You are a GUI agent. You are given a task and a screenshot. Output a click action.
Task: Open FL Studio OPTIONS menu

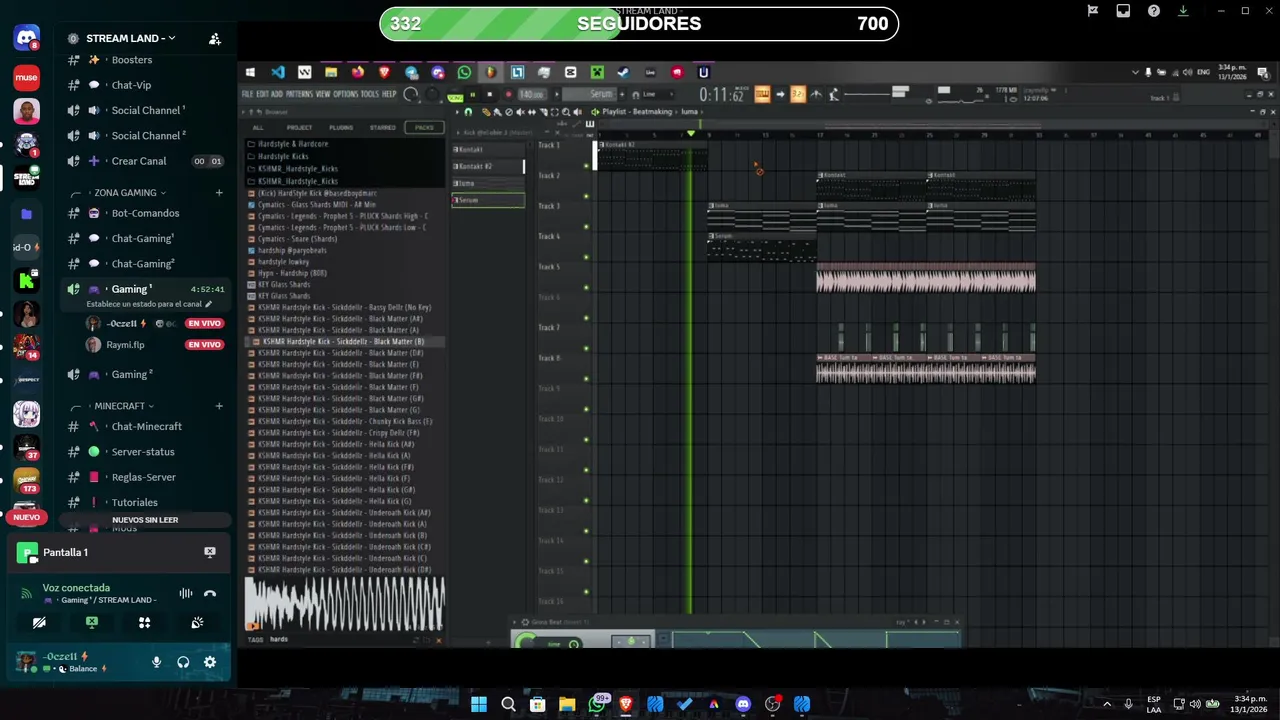(x=346, y=94)
